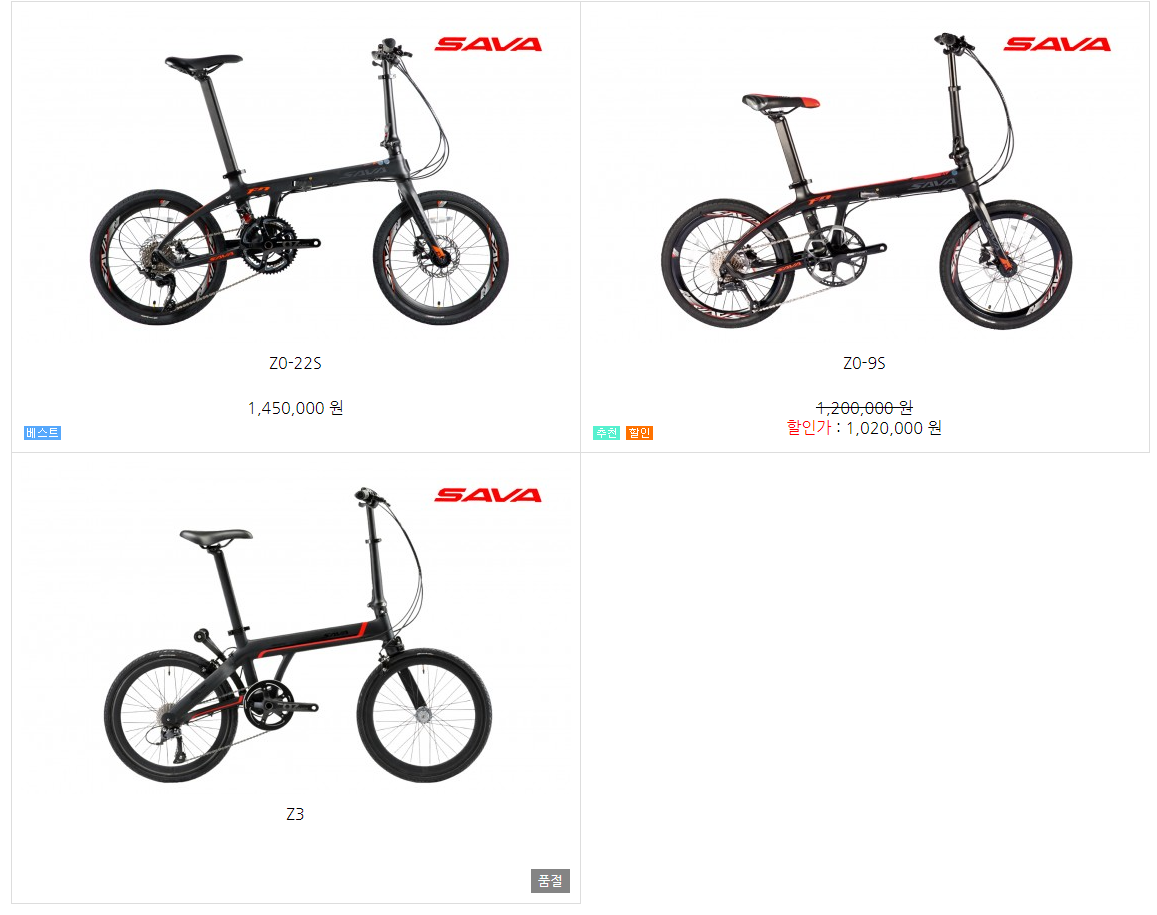Click the front wheel of Z3 bike

(424, 715)
